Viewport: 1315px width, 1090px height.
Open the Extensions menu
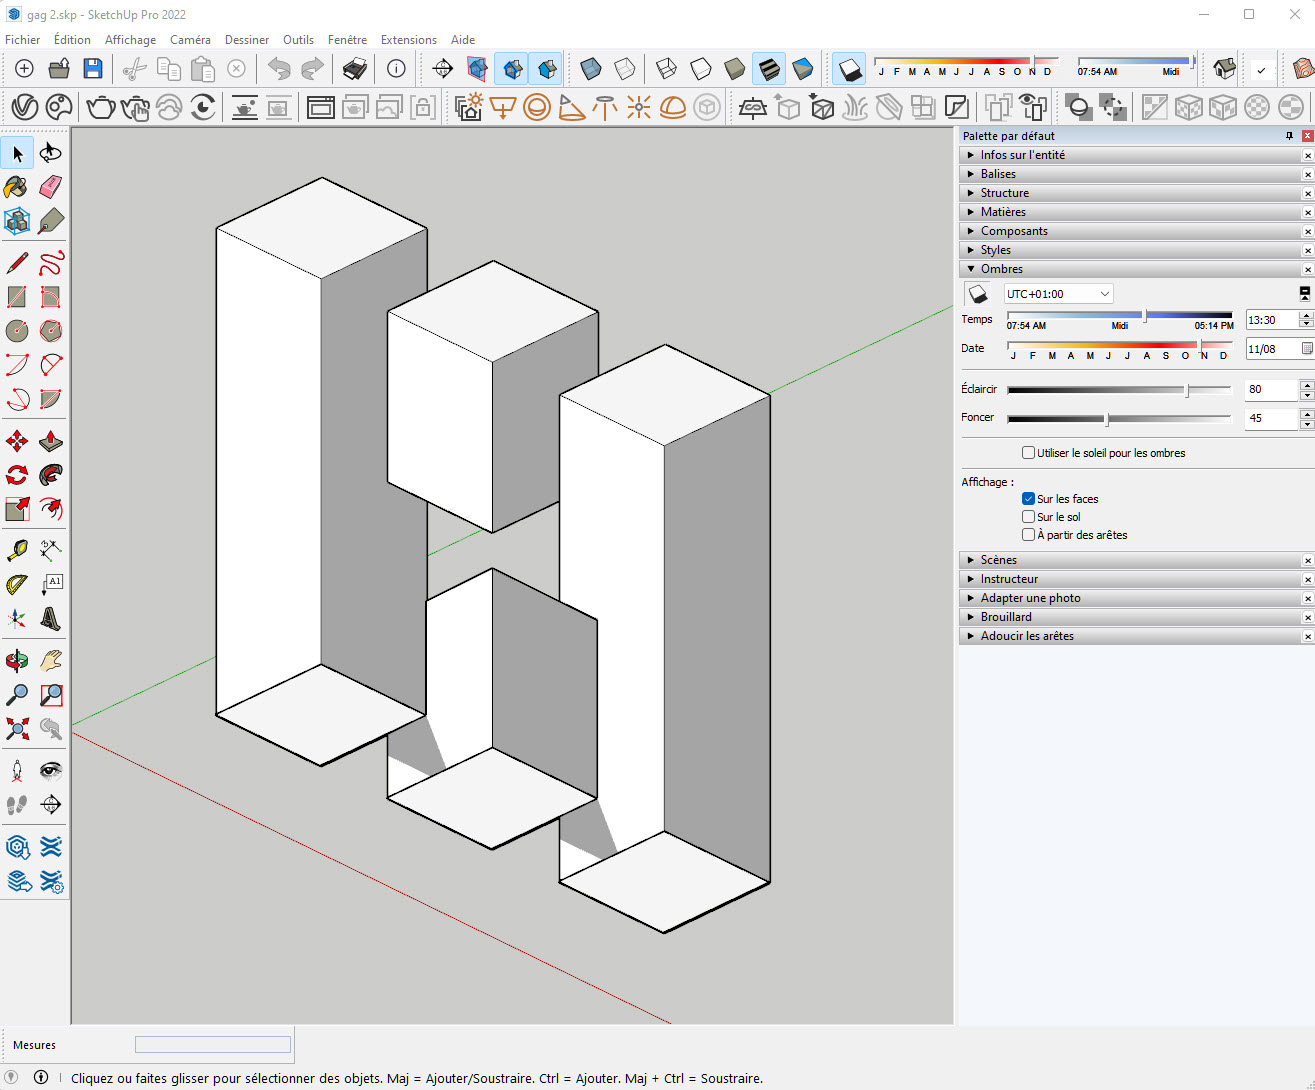pyautogui.click(x=408, y=40)
